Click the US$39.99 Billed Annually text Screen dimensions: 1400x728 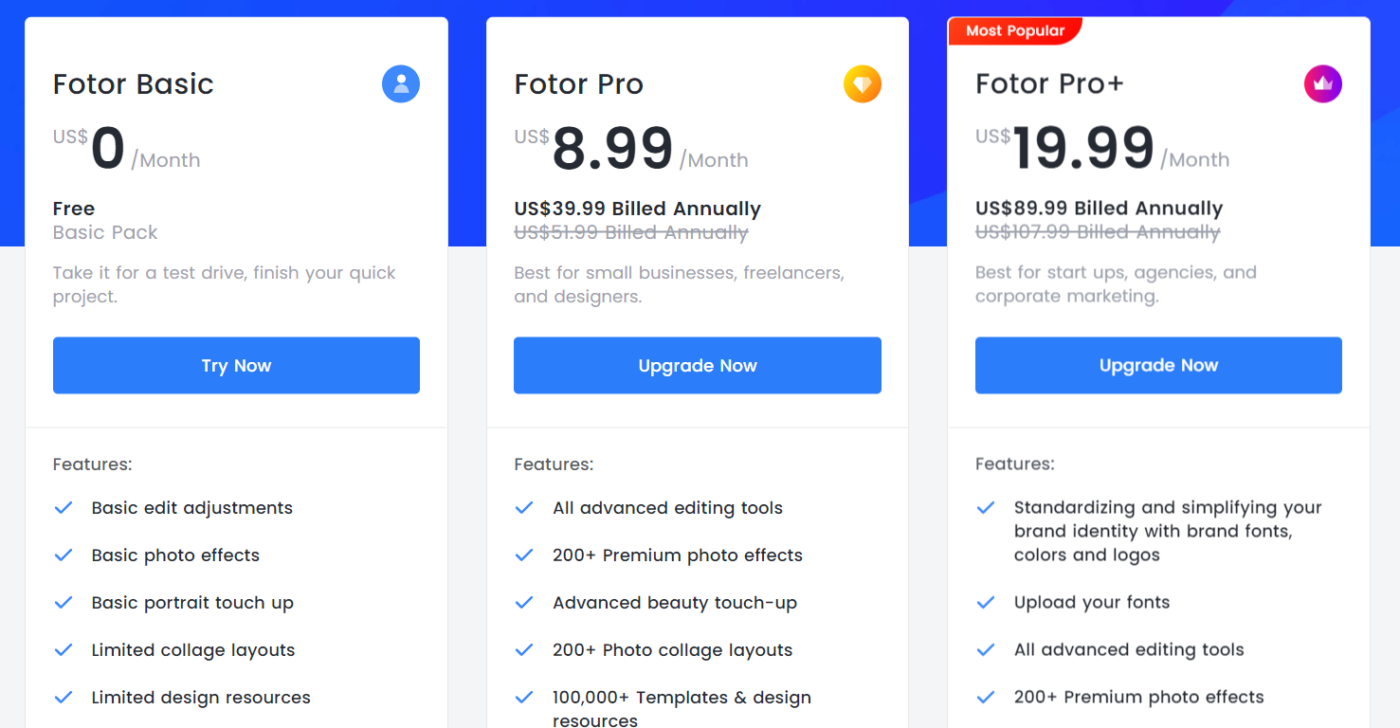(x=637, y=209)
